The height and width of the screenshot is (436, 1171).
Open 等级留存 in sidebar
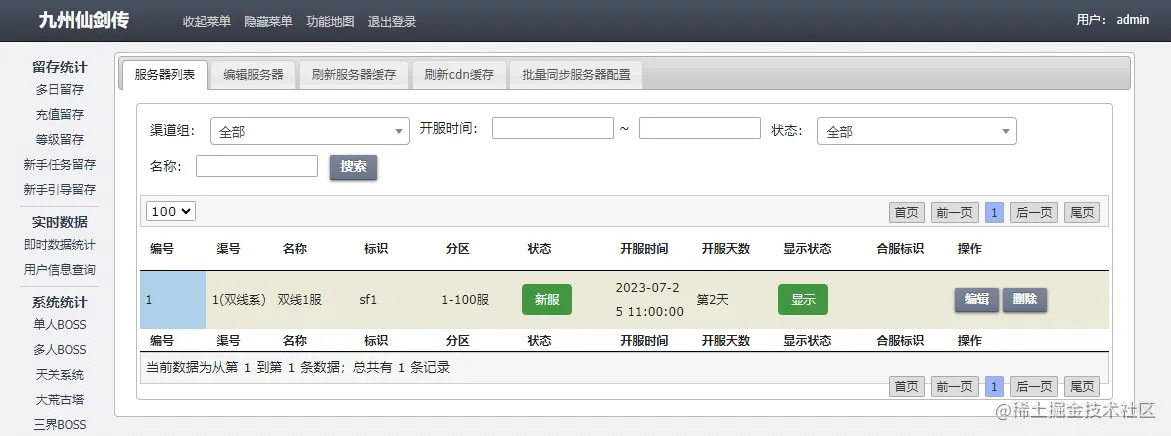pos(60,140)
